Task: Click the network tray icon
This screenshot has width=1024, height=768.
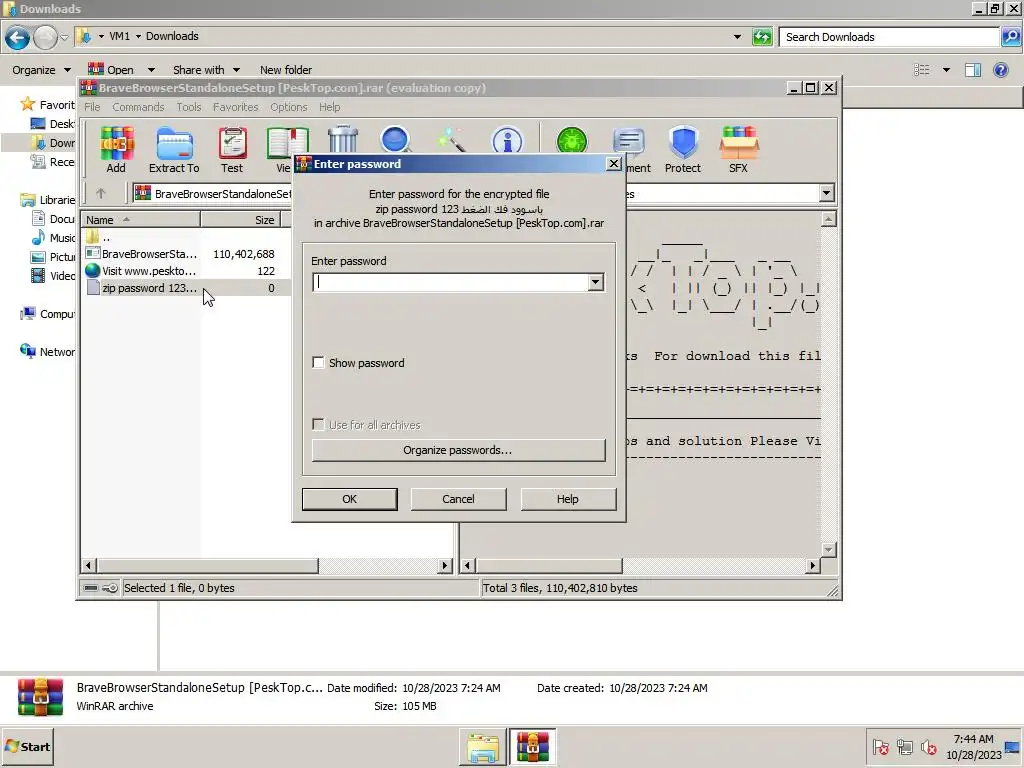Action: [x=904, y=746]
